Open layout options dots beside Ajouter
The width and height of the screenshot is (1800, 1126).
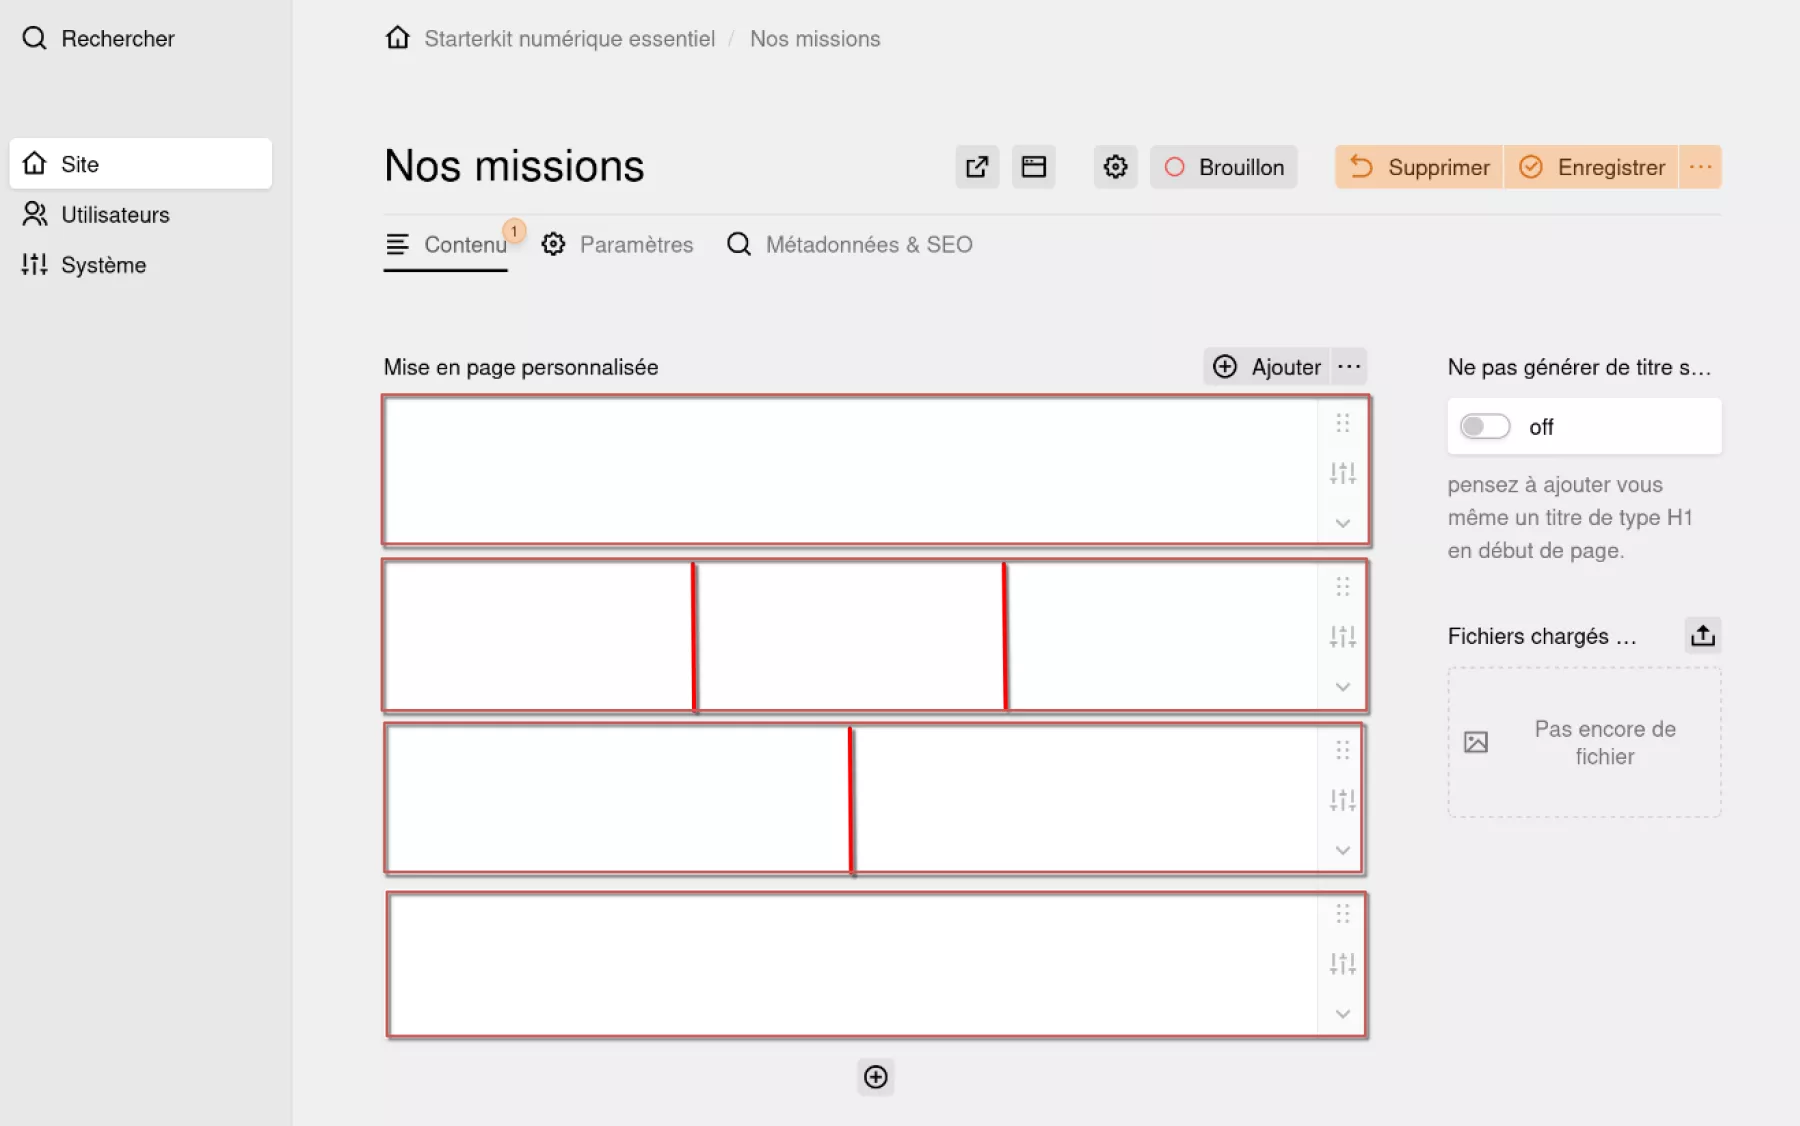click(1349, 367)
